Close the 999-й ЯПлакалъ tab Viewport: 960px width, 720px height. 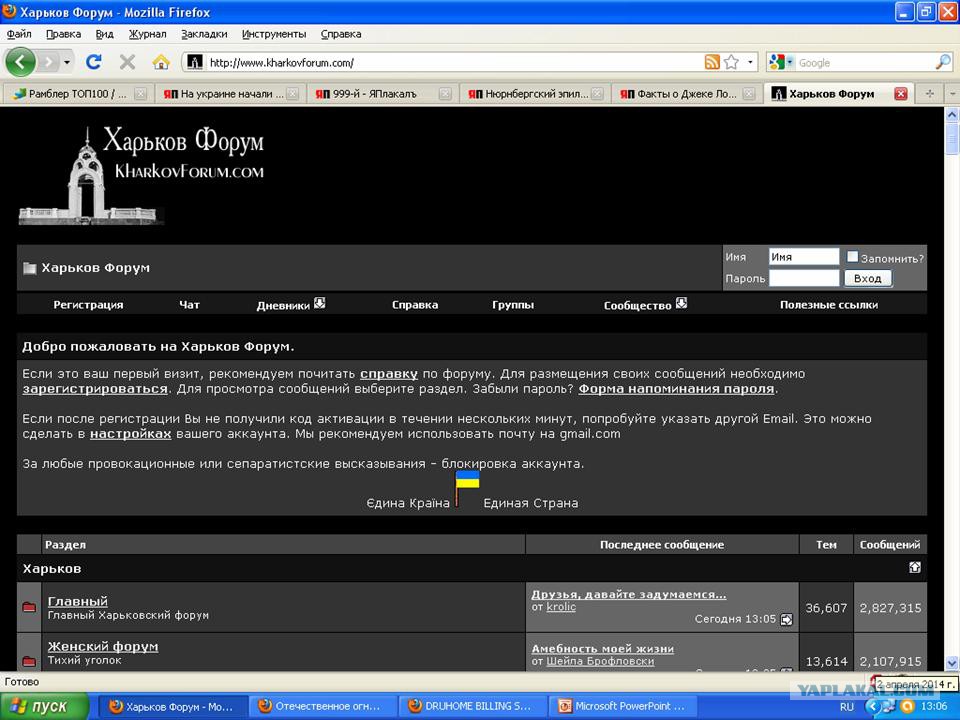tap(445, 94)
